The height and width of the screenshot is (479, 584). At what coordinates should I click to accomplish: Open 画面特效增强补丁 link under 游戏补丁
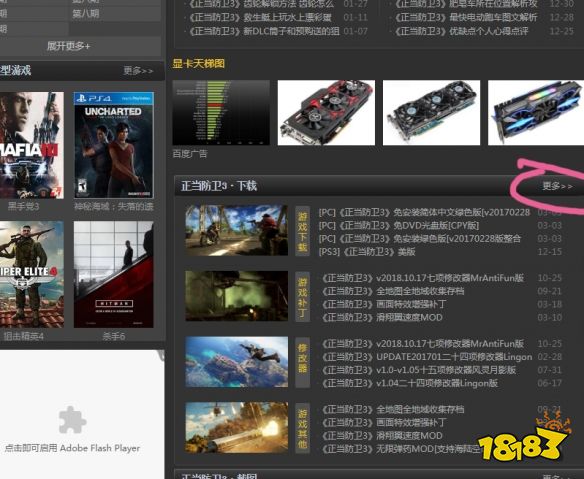384,305
